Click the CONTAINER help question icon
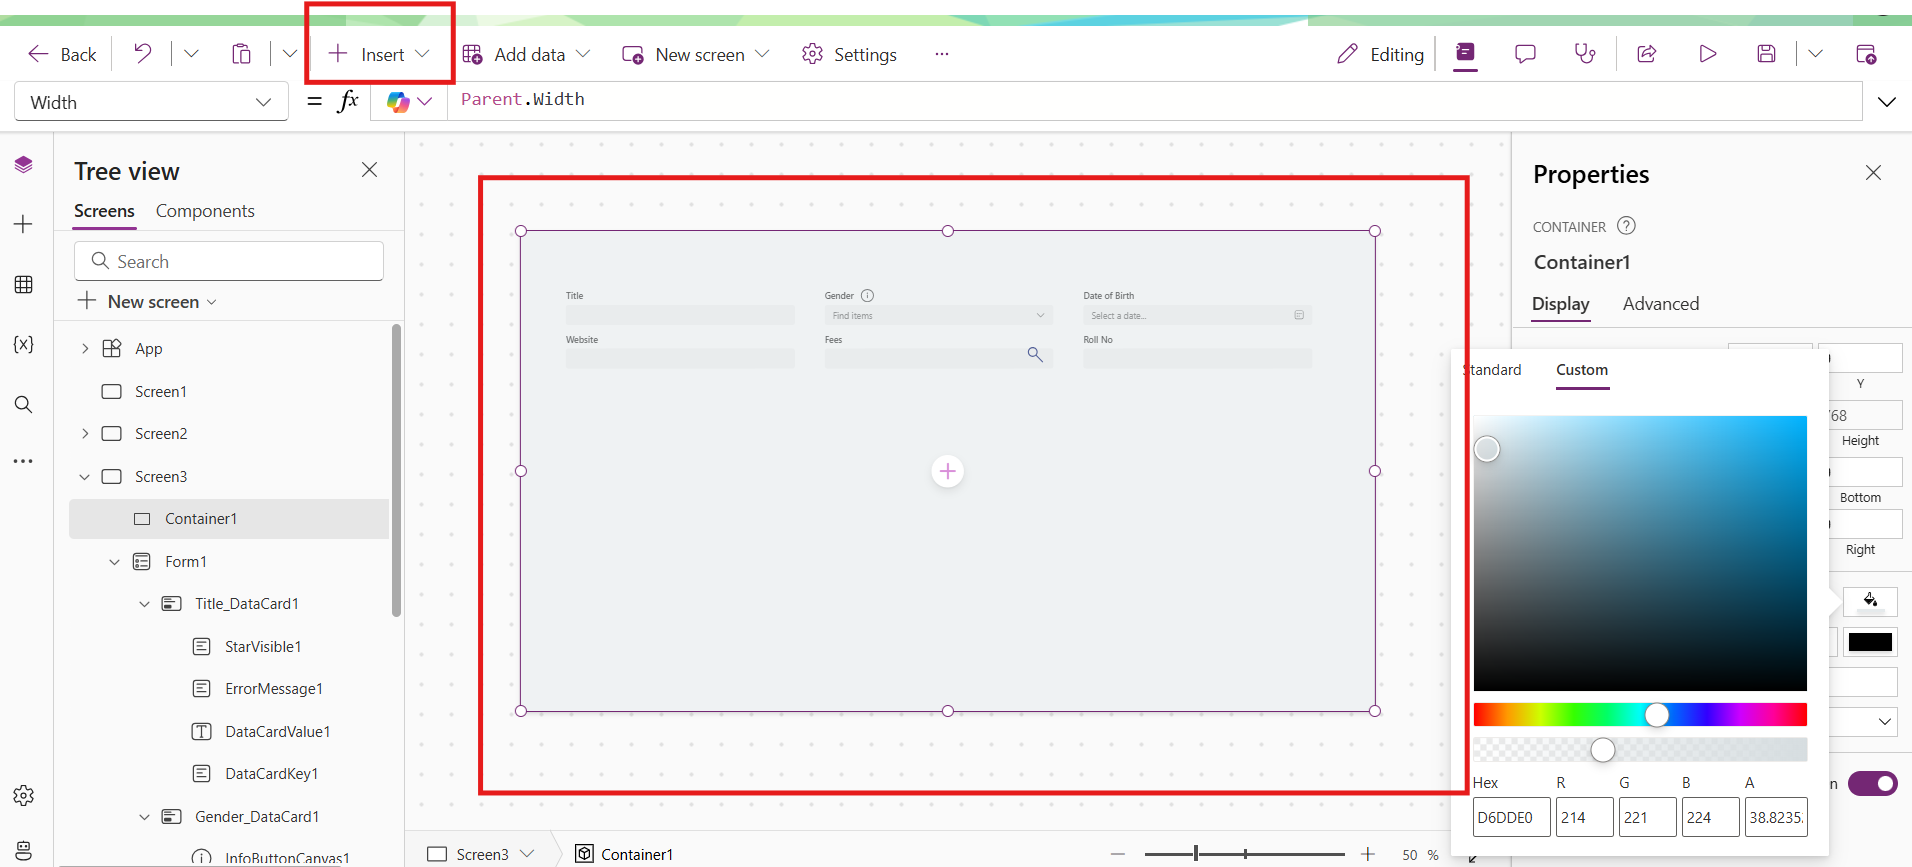 click(x=1627, y=226)
